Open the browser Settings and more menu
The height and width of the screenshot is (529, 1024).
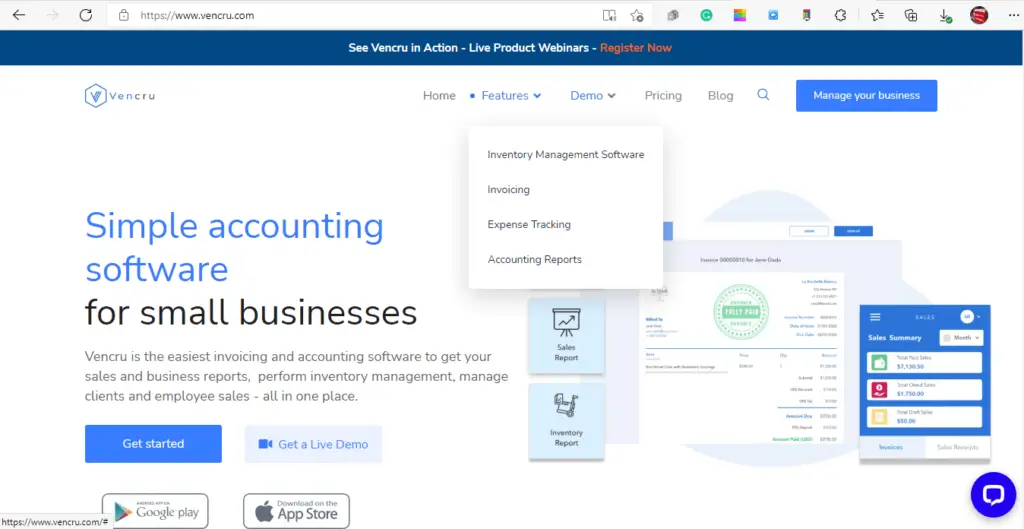(1013, 16)
